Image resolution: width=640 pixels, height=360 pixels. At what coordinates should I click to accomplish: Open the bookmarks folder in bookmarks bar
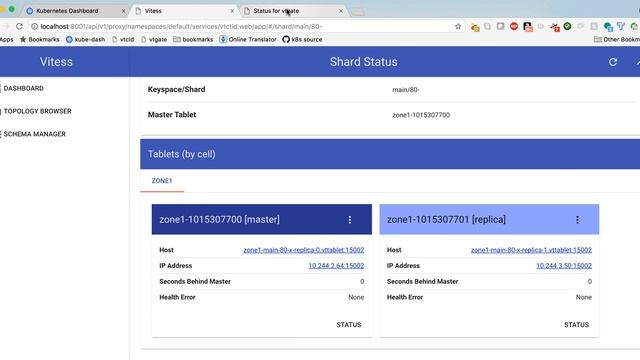(193, 40)
